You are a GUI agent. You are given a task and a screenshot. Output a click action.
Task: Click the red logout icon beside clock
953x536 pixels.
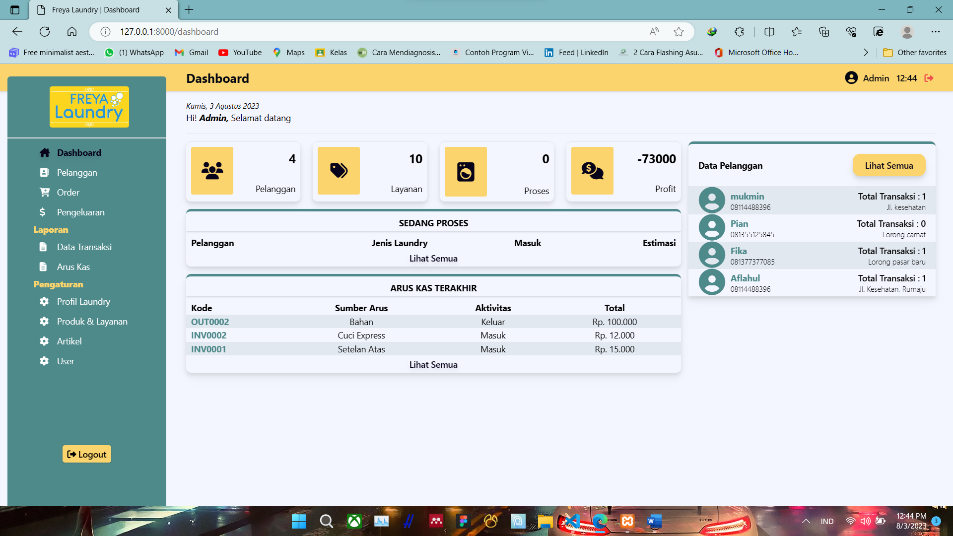[x=929, y=78]
